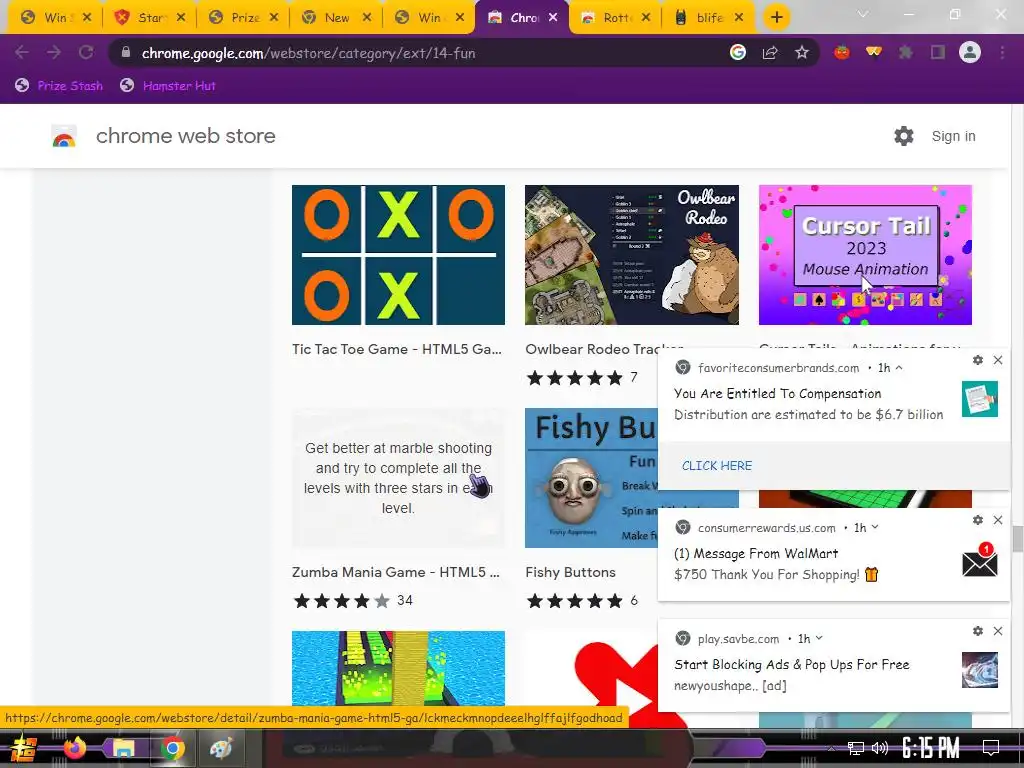
Task: Open the Tic Tac Toe game thumbnail
Action: [398, 255]
